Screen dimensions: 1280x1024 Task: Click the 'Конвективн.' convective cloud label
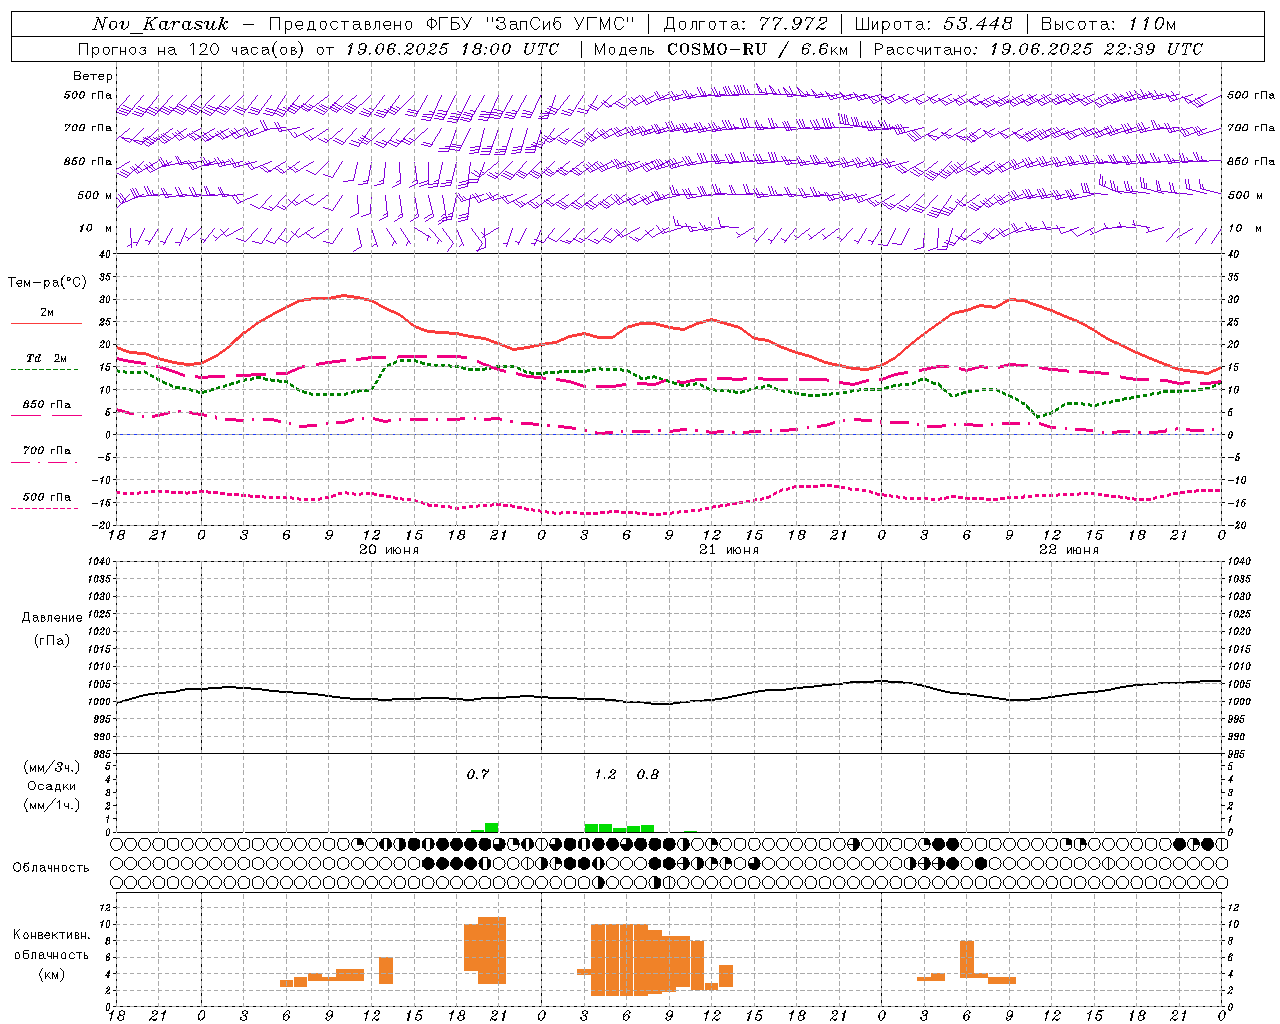52,935
